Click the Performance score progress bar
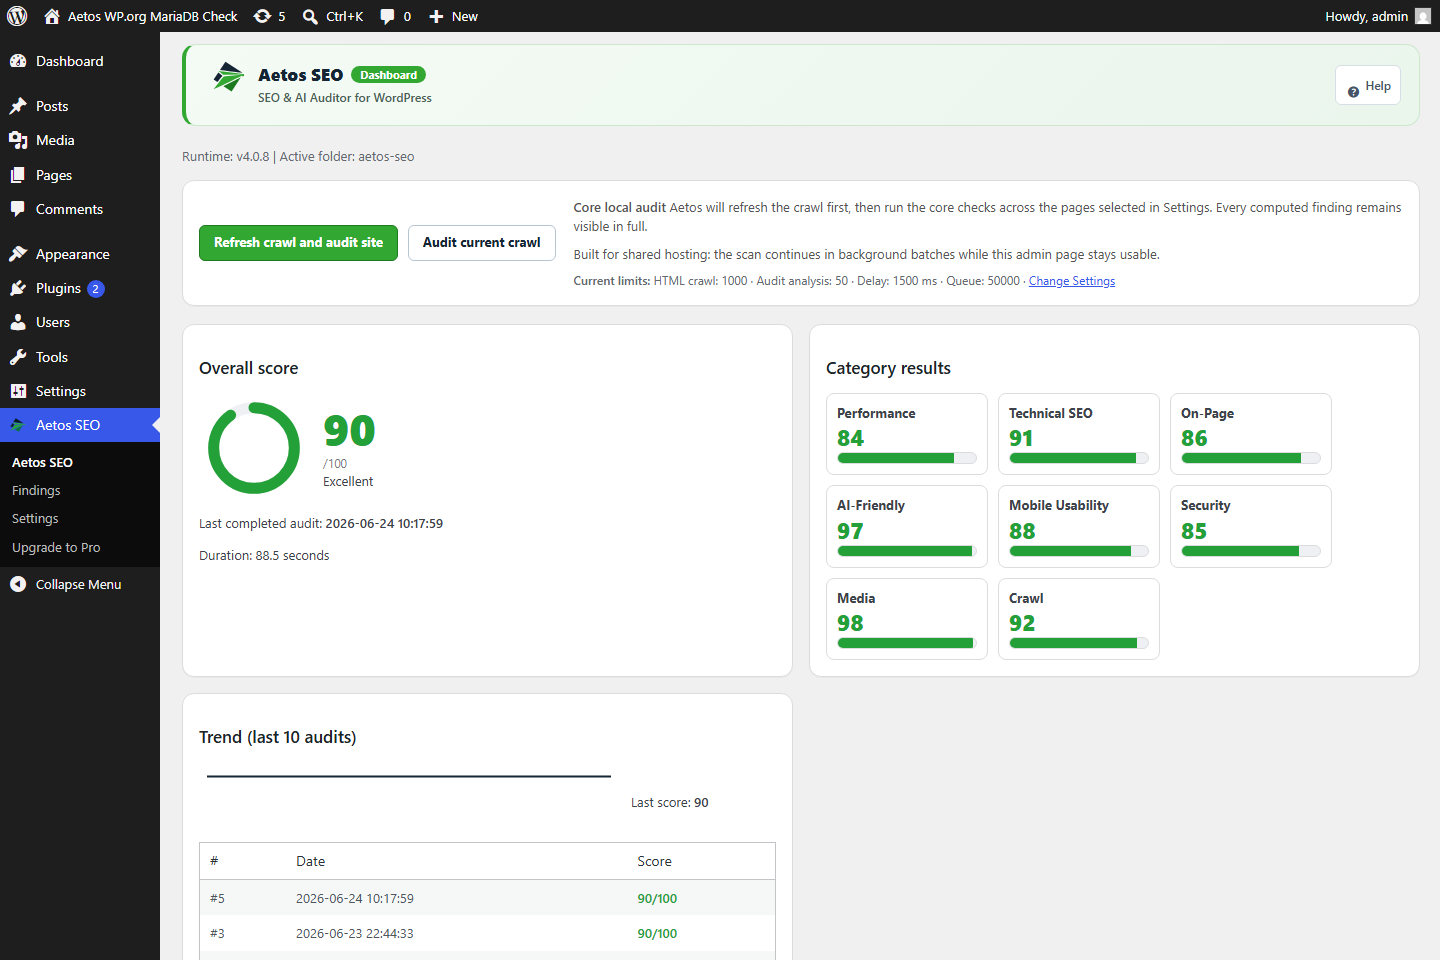1440x960 pixels. coord(907,458)
